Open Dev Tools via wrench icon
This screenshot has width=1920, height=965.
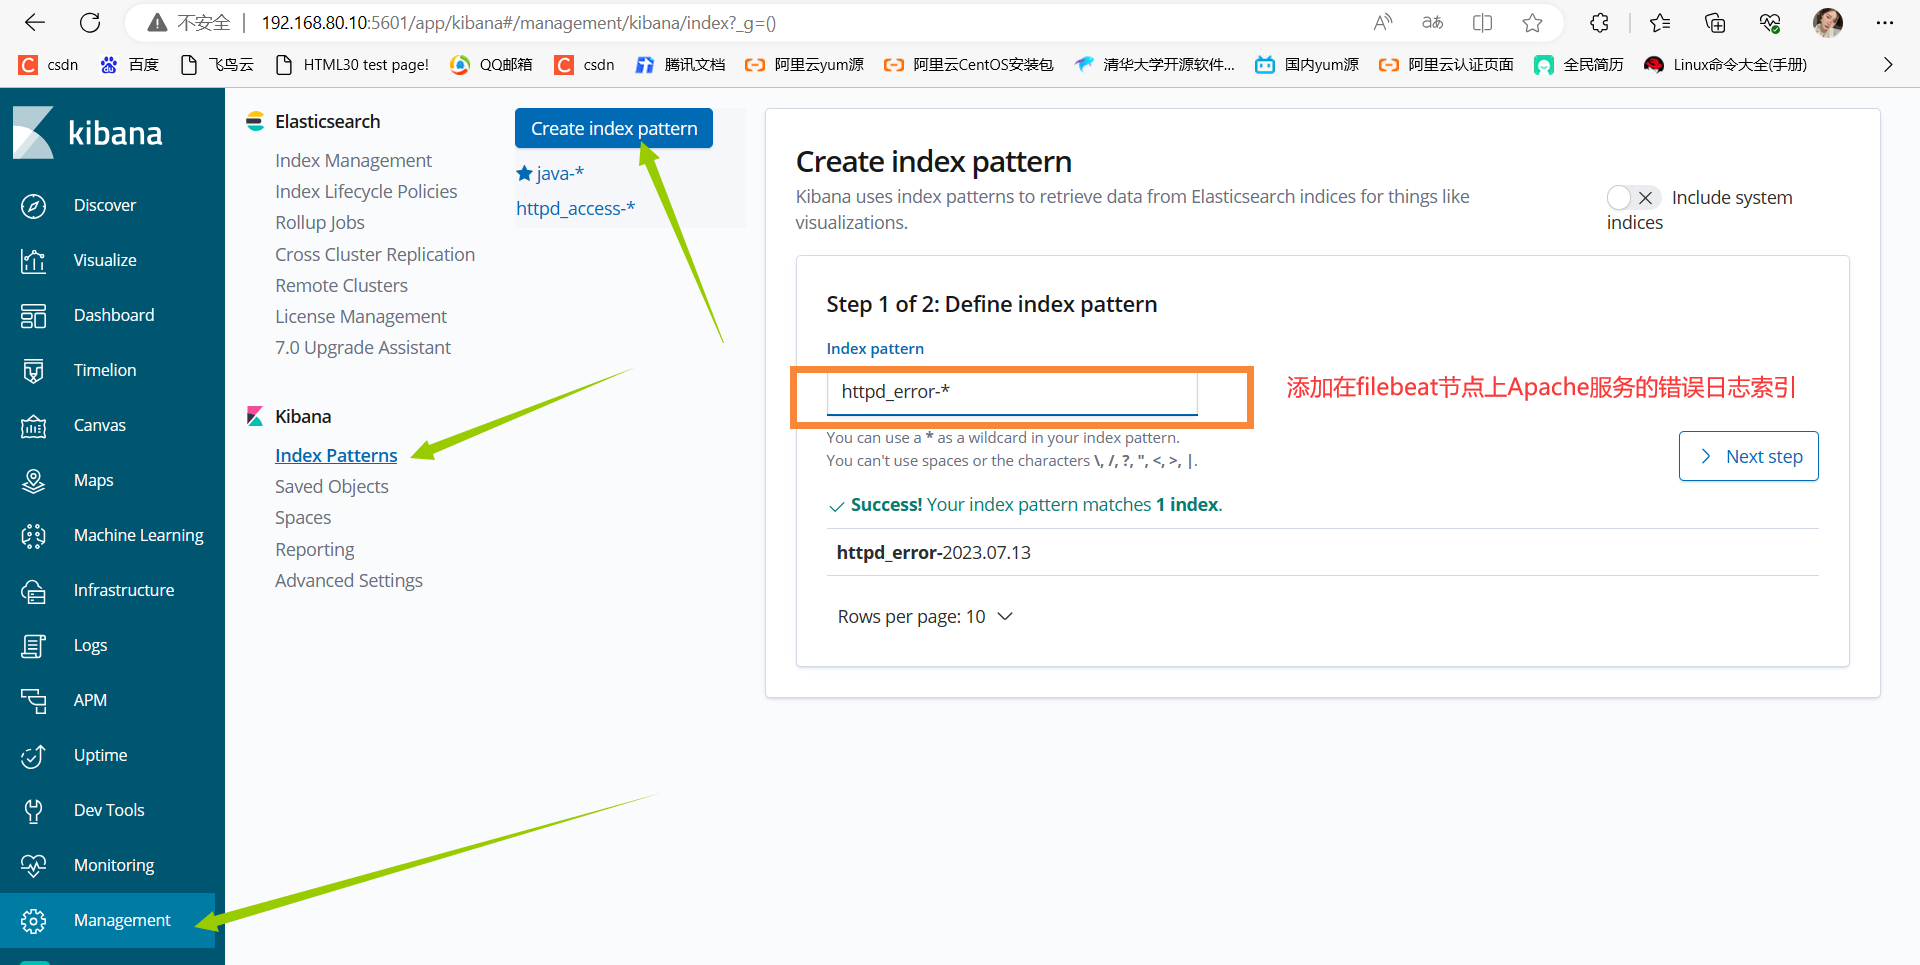34,811
